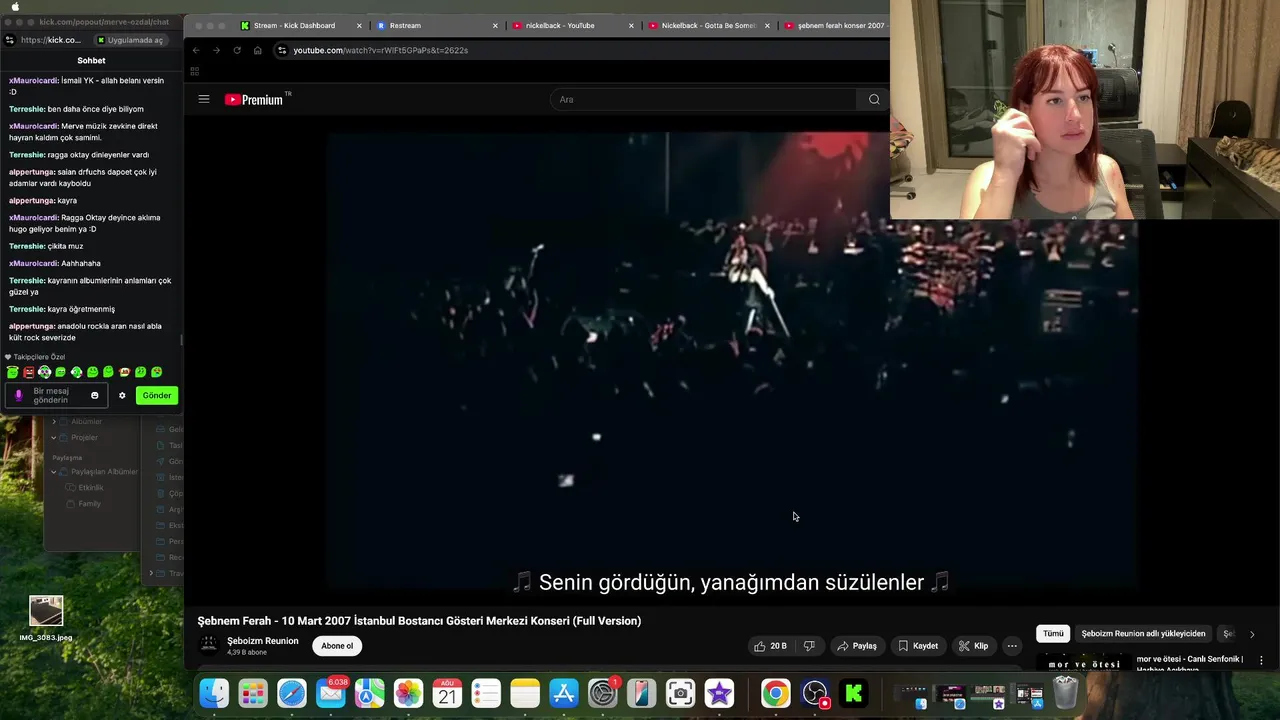Open Mail from the Dock
This screenshot has width=1280, height=720.
(x=331, y=693)
